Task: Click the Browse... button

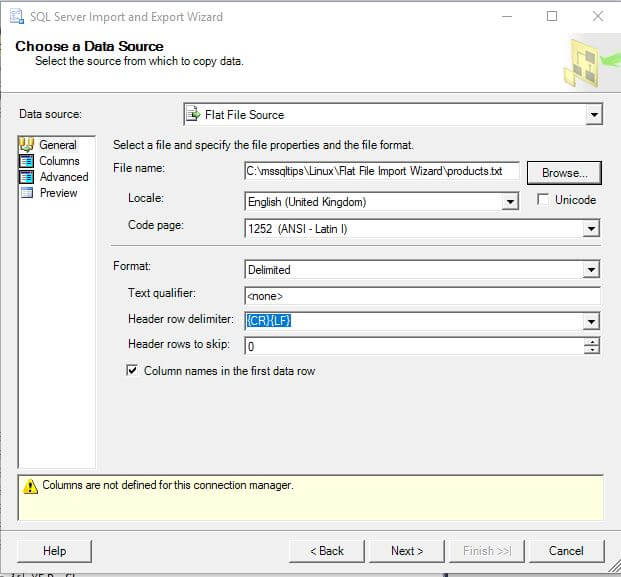Action: tap(564, 173)
